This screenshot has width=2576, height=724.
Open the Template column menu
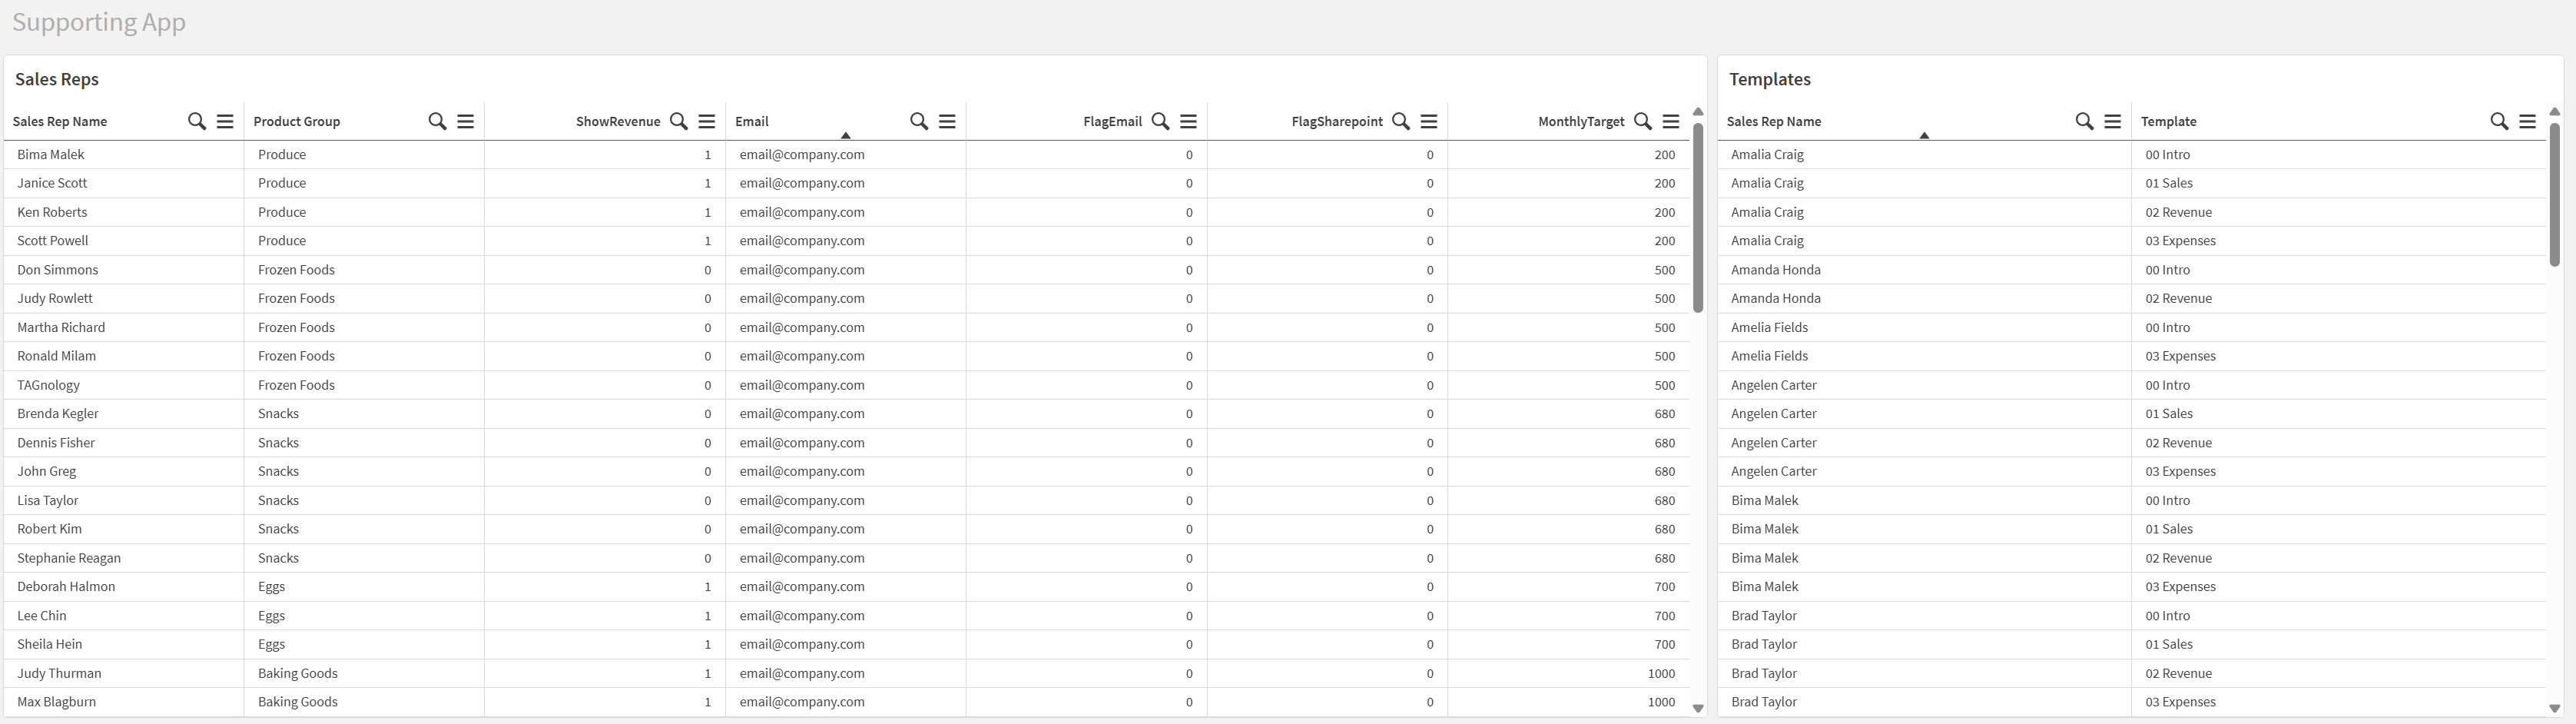click(x=2528, y=121)
